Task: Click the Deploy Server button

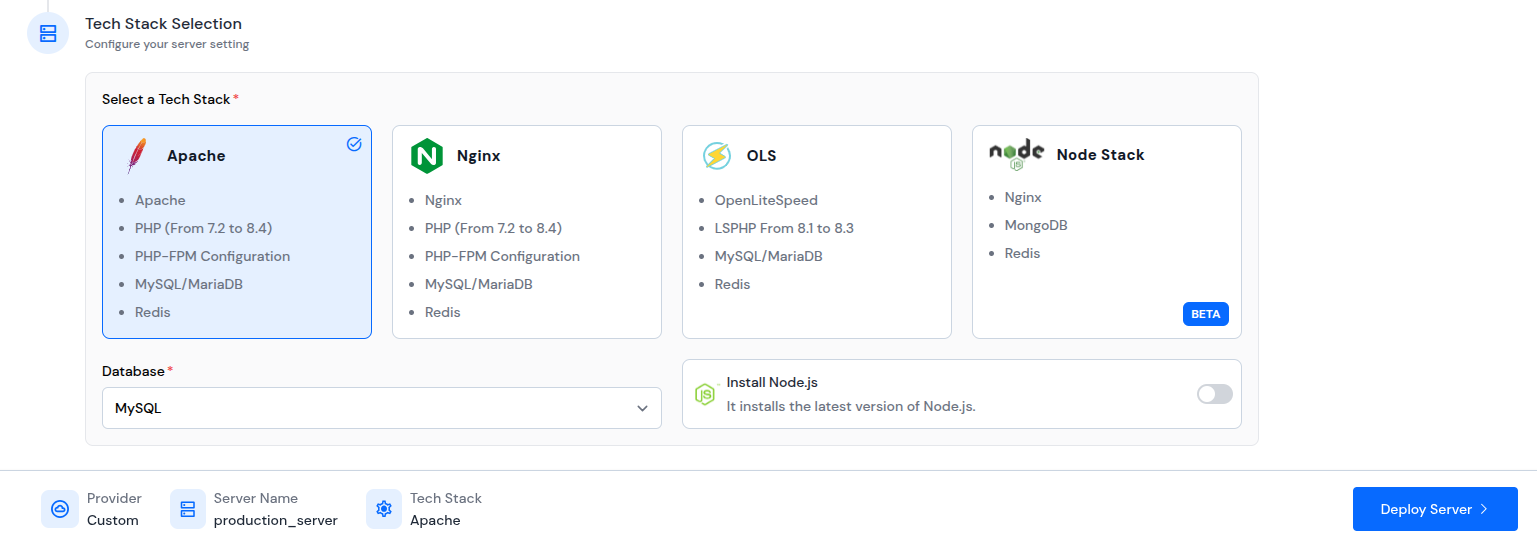Action: click(1435, 509)
